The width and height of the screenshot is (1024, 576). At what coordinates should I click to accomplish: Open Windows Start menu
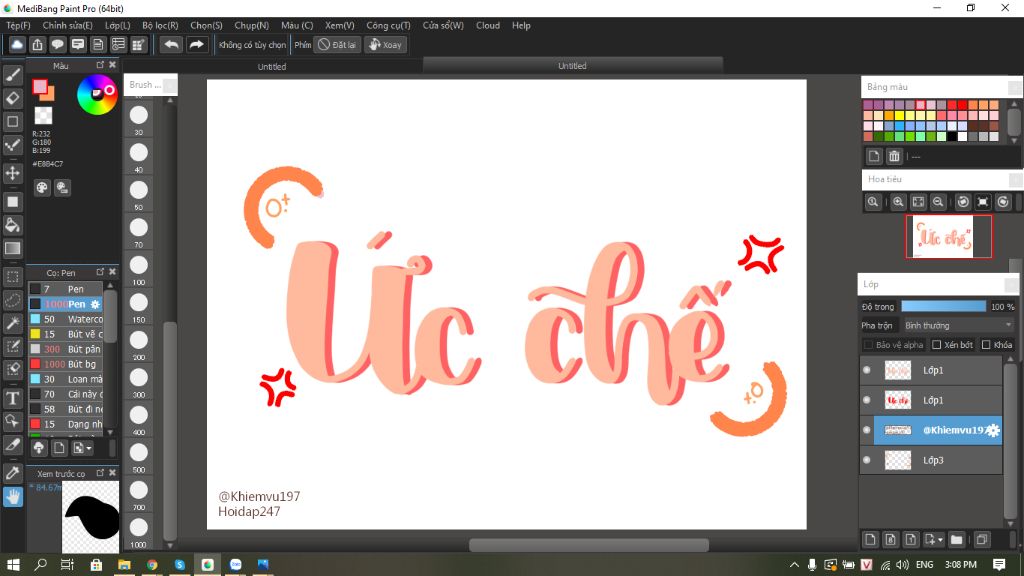(13, 564)
